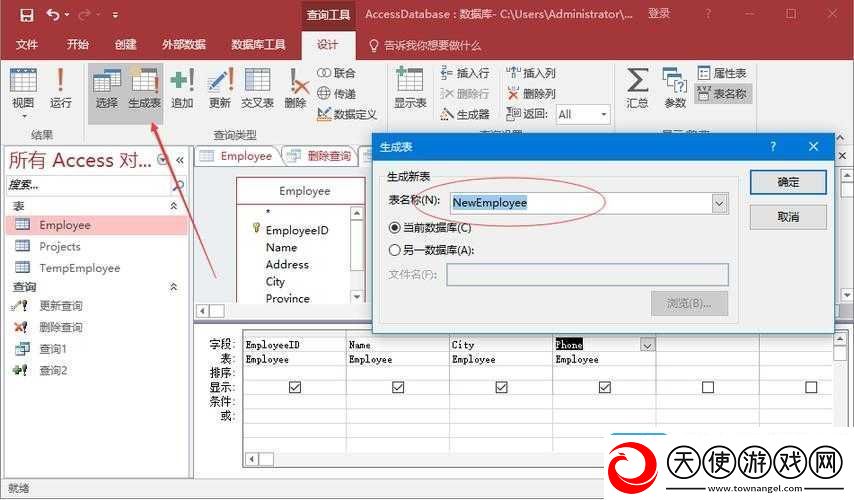Viewport: 854px width, 500px height.
Task: Open the Property Sheet (属性表)
Action: [x=722, y=73]
